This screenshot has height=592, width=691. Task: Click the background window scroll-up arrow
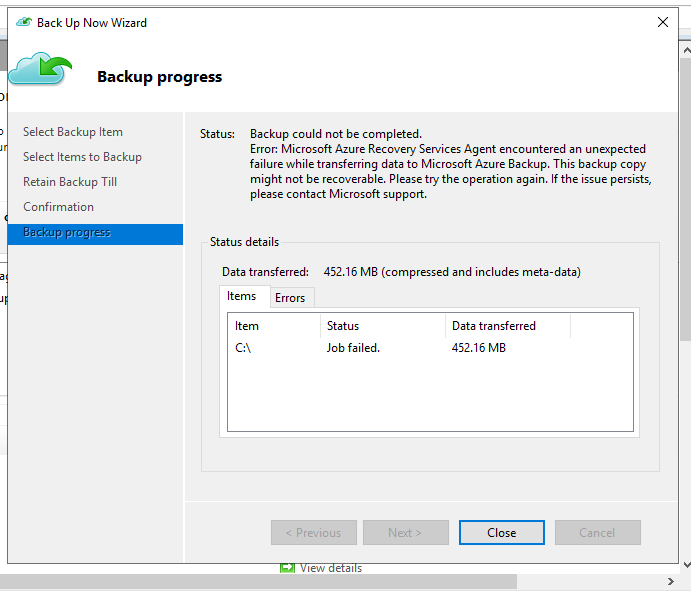coord(686,50)
